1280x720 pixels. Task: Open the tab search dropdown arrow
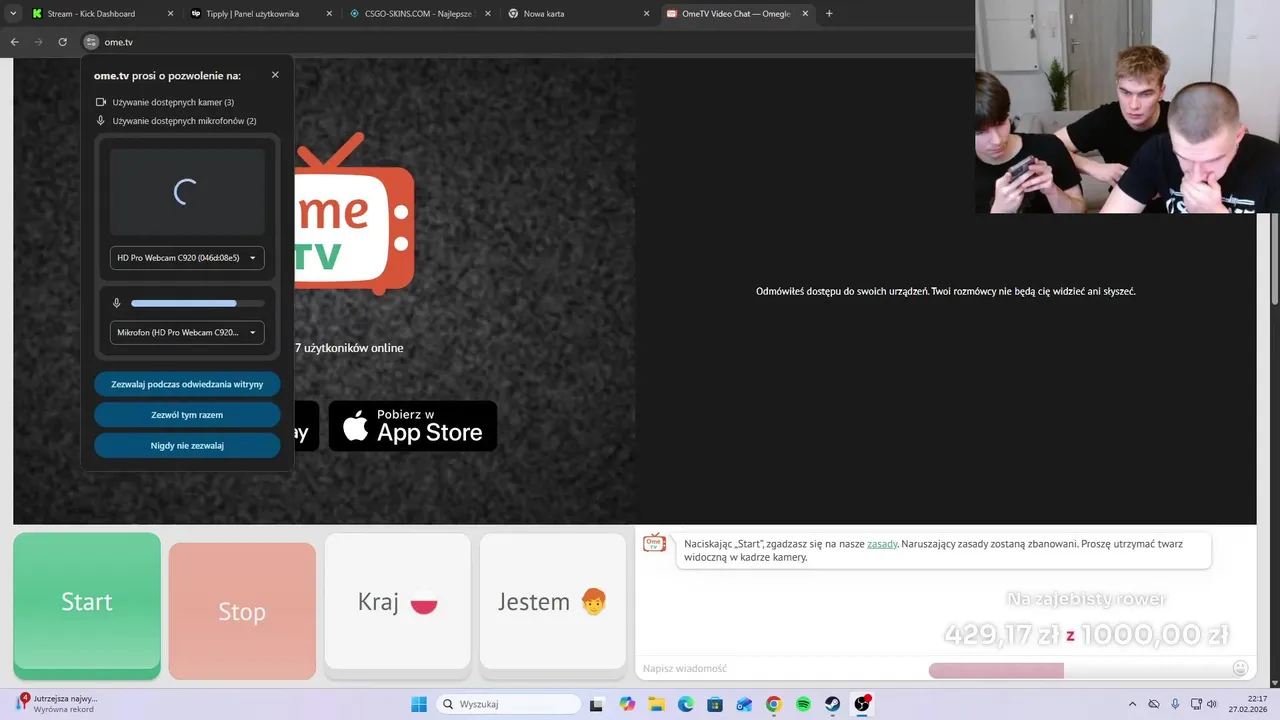13,14
